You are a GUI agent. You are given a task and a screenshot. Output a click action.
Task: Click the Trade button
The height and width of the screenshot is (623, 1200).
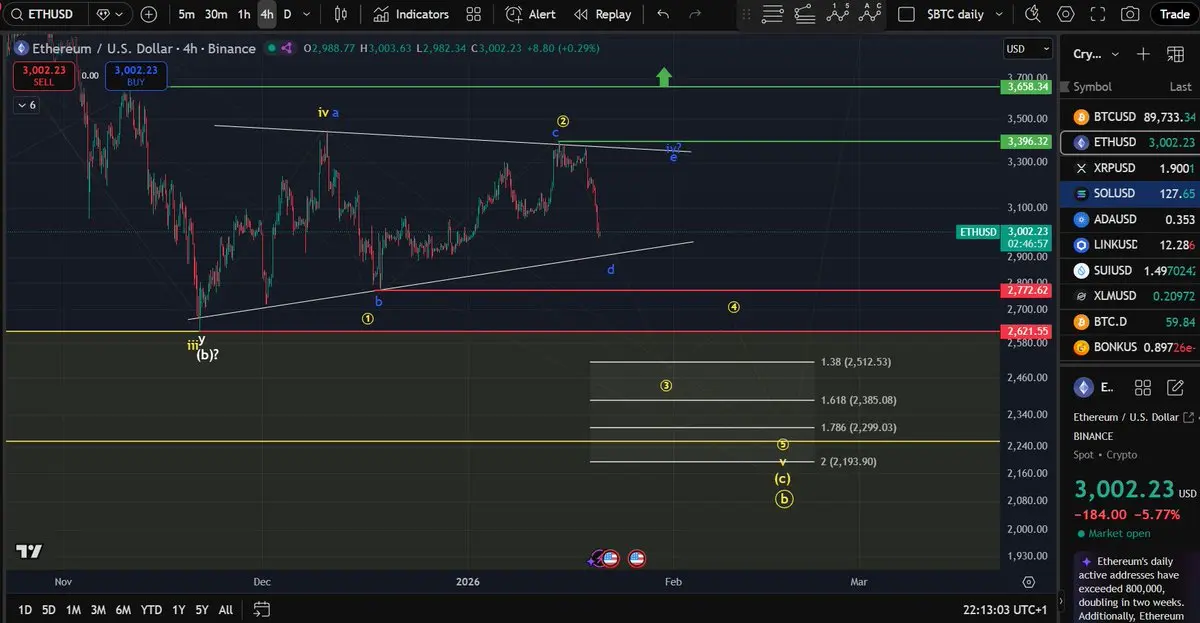click(1174, 14)
